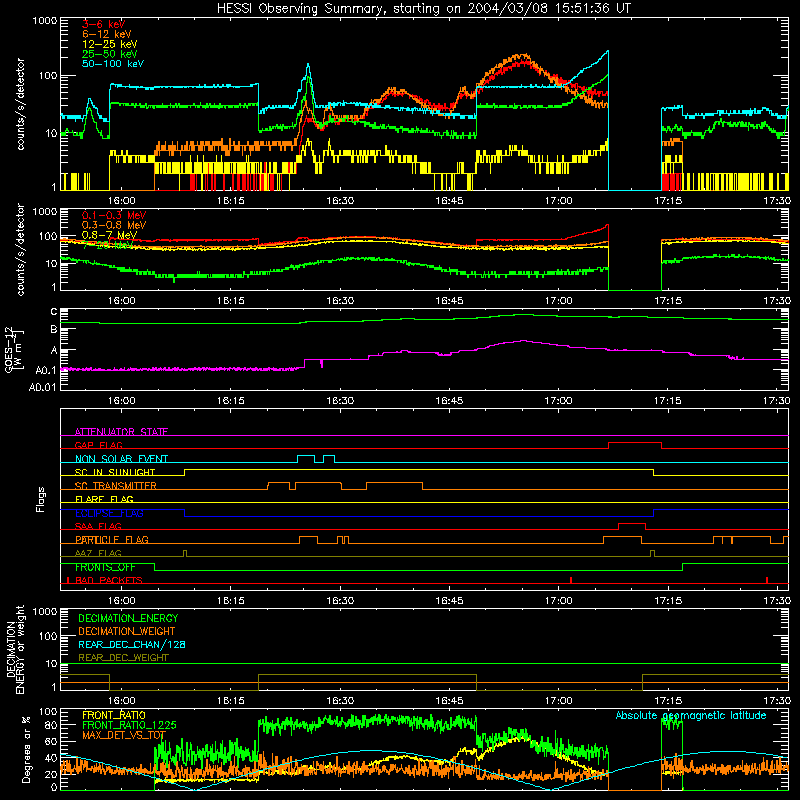Pick the '50-100 keV' legend entry
The image size is (800, 800).
click(113, 64)
